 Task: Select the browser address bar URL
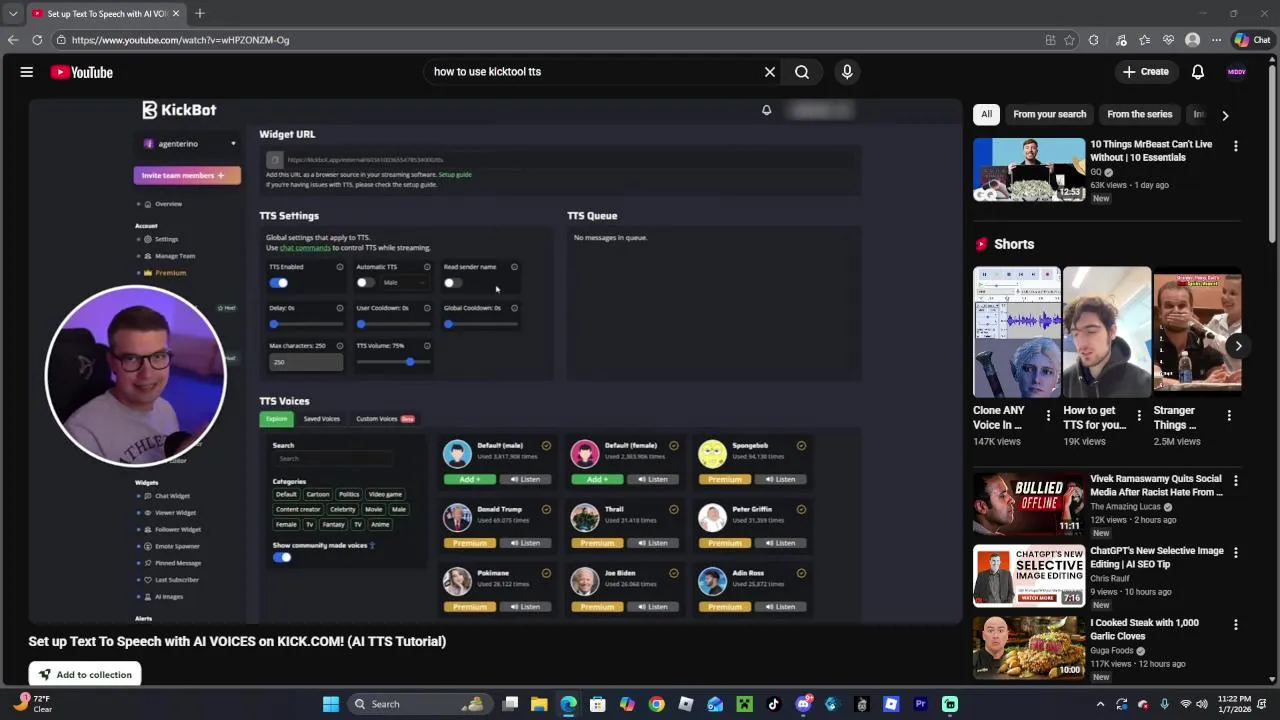pos(180,40)
